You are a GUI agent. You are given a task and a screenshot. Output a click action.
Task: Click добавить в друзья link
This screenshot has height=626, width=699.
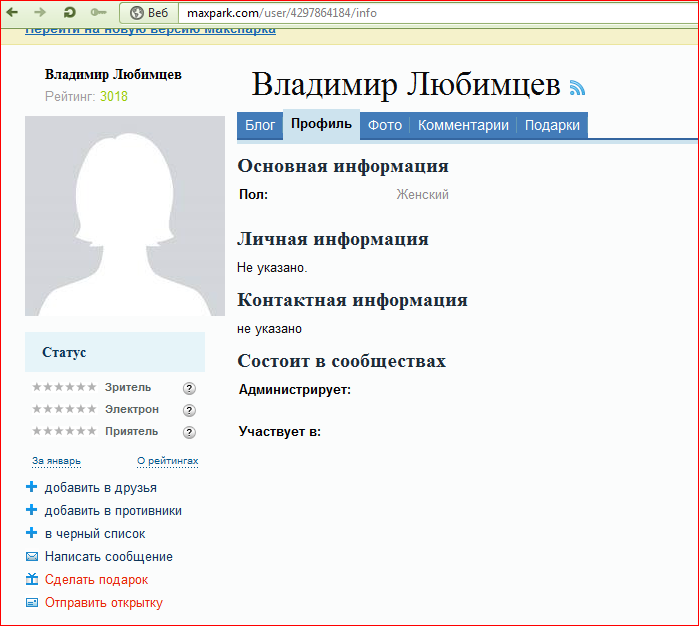pos(101,488)
